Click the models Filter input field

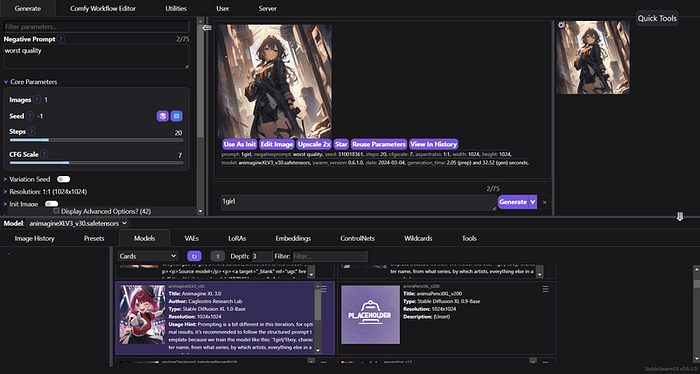point(329,256)
